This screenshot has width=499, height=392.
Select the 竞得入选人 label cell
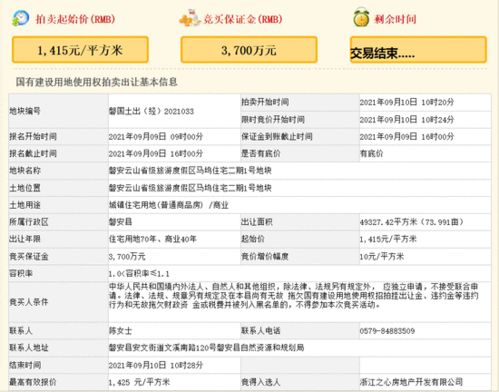click(x=300, y=382)
